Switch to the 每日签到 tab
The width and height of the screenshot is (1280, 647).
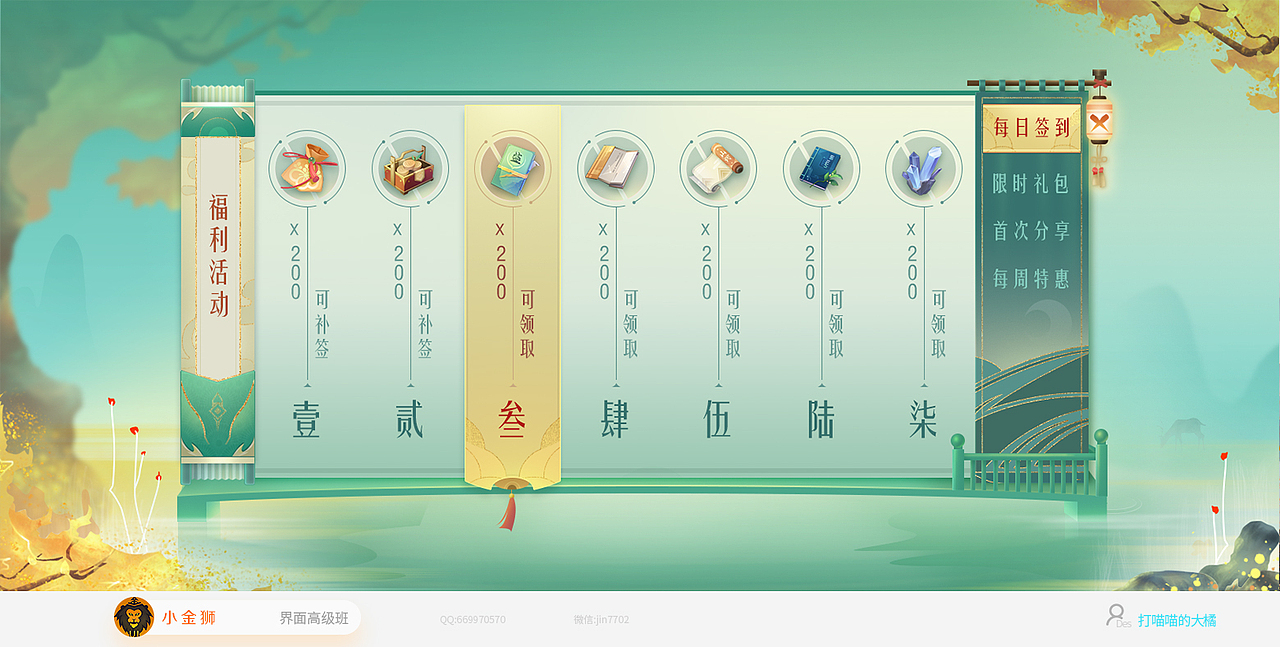(x=1030, y=128)
